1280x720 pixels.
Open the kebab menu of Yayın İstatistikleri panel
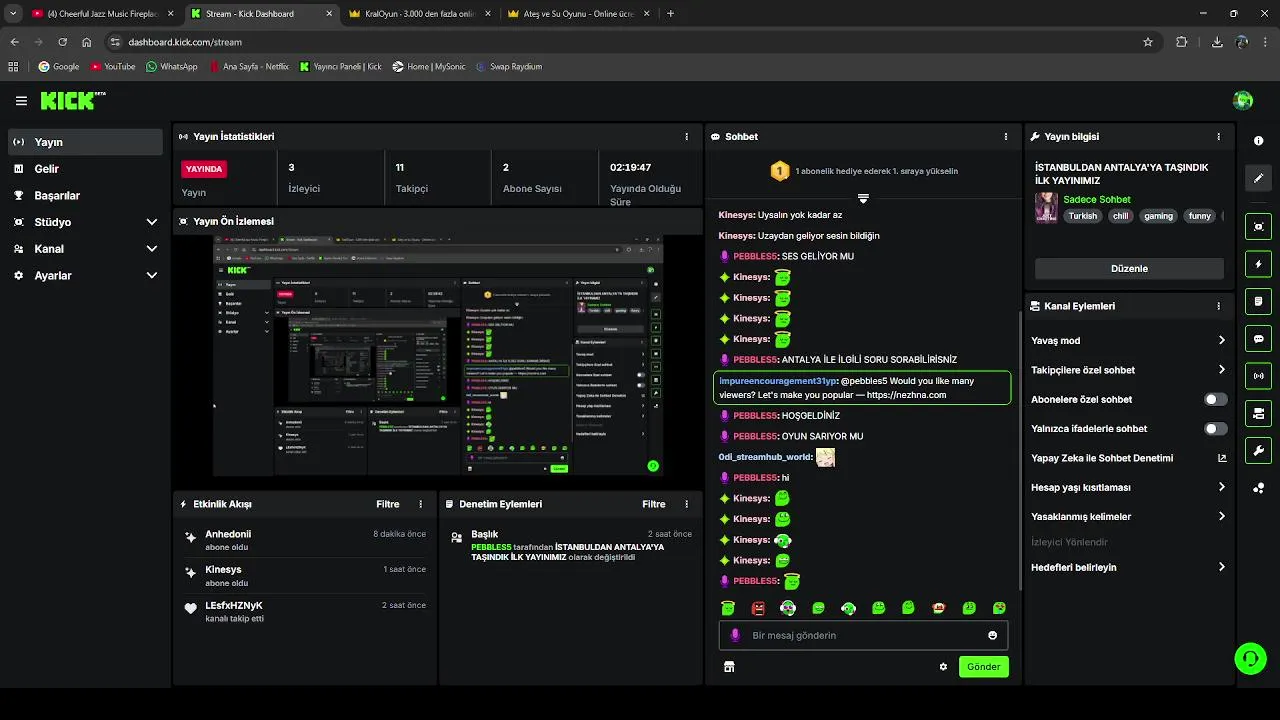[x=686, y=136]
